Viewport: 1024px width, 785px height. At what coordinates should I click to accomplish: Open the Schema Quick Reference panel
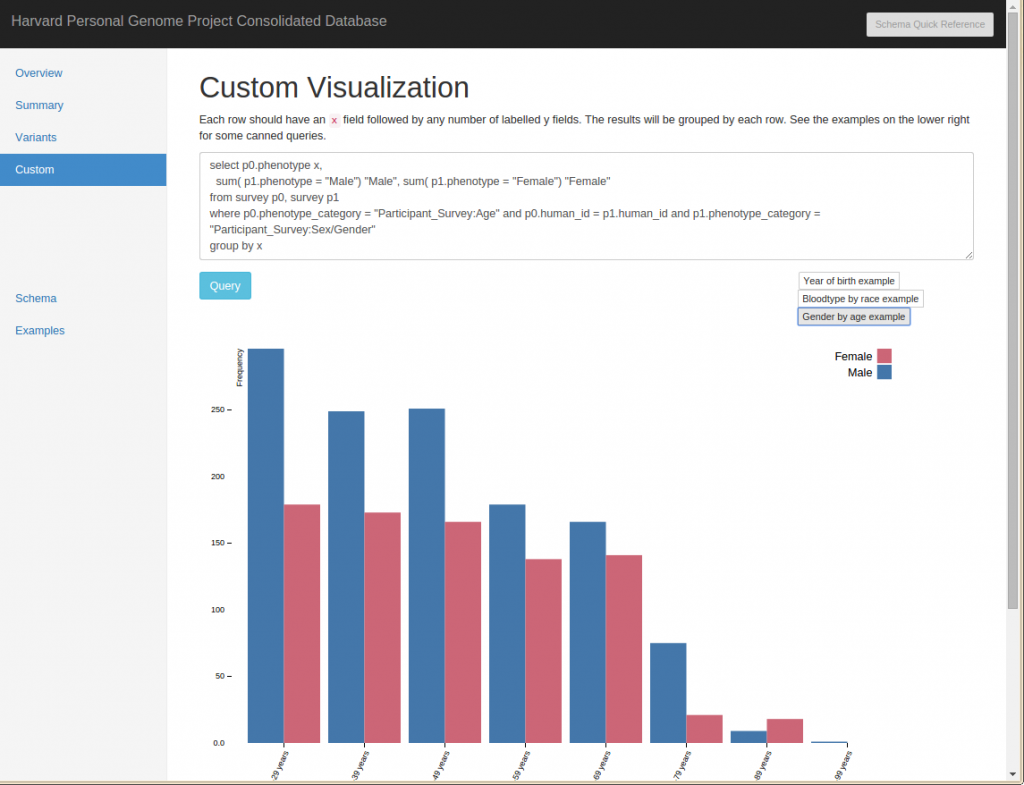tap(929, 24)
